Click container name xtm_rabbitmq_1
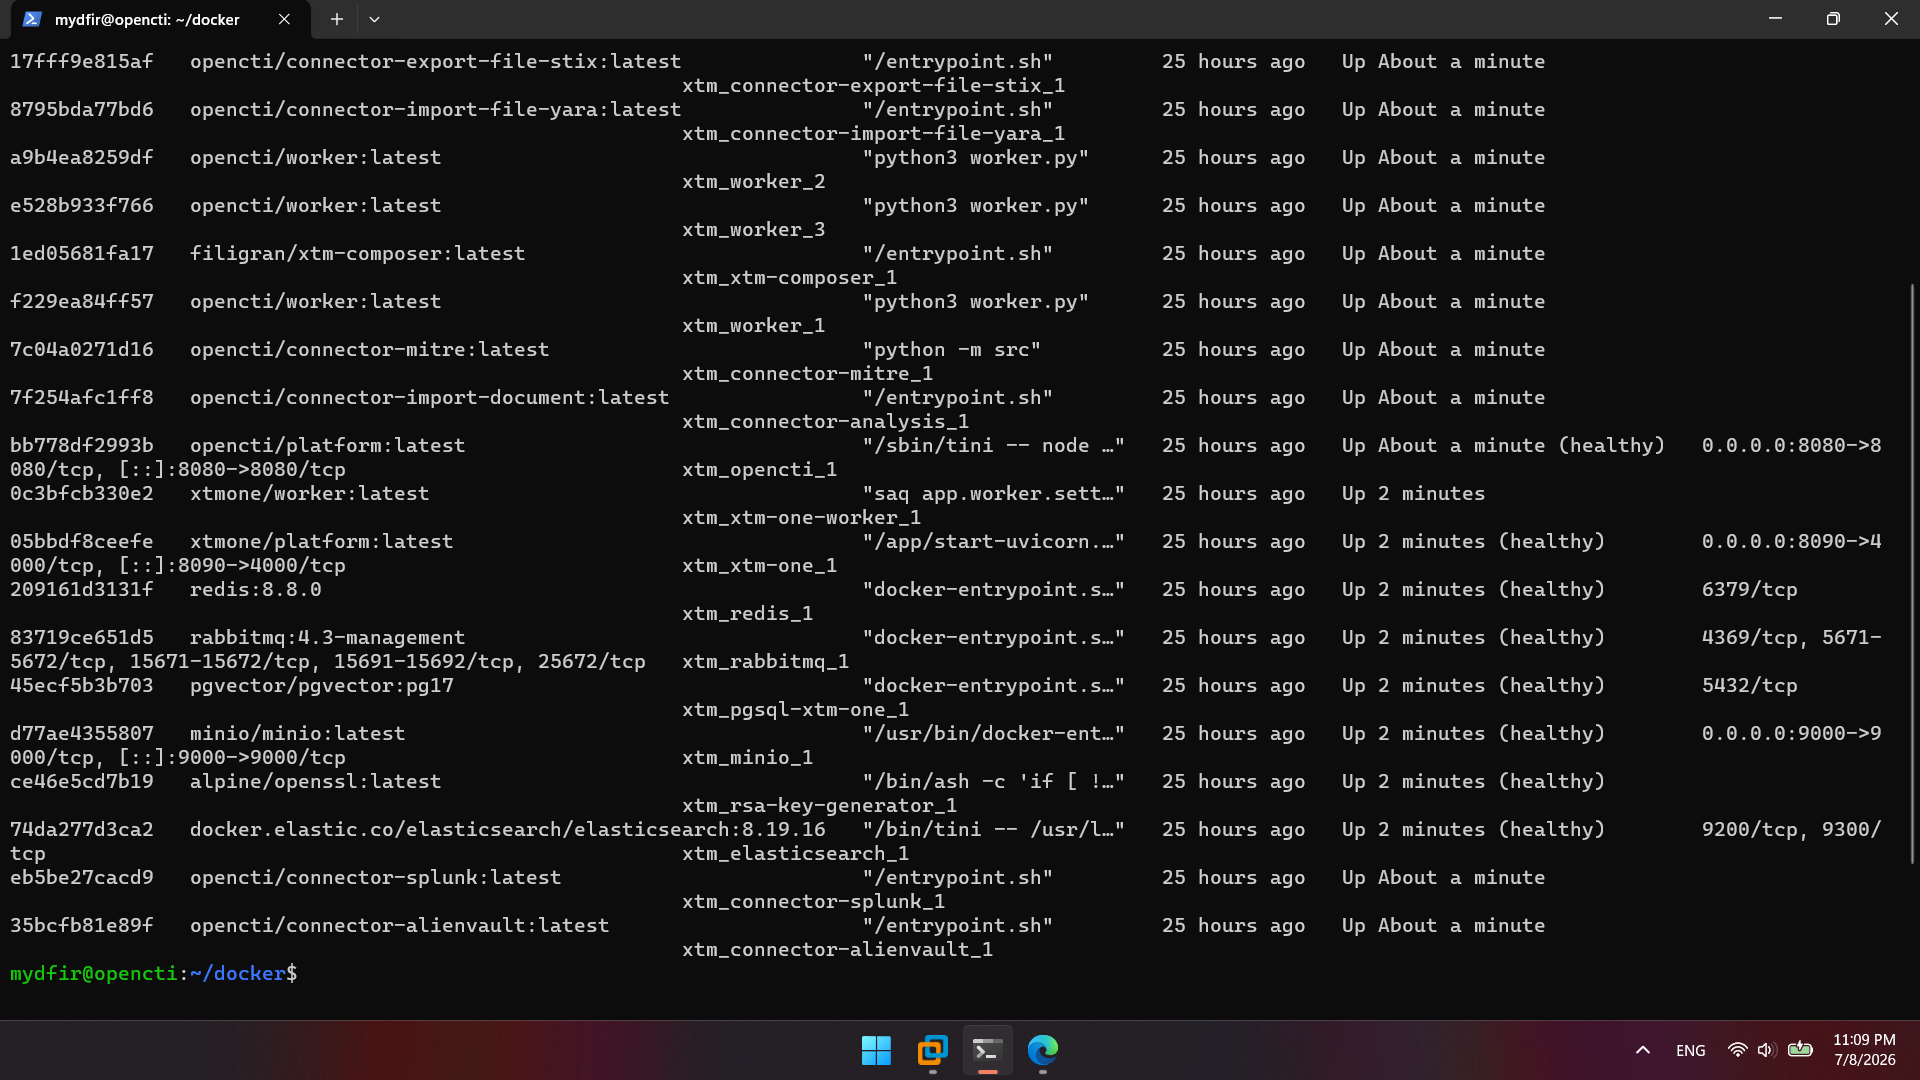The height and width of the screenshot is (1080, 1920). pos(766,661)
